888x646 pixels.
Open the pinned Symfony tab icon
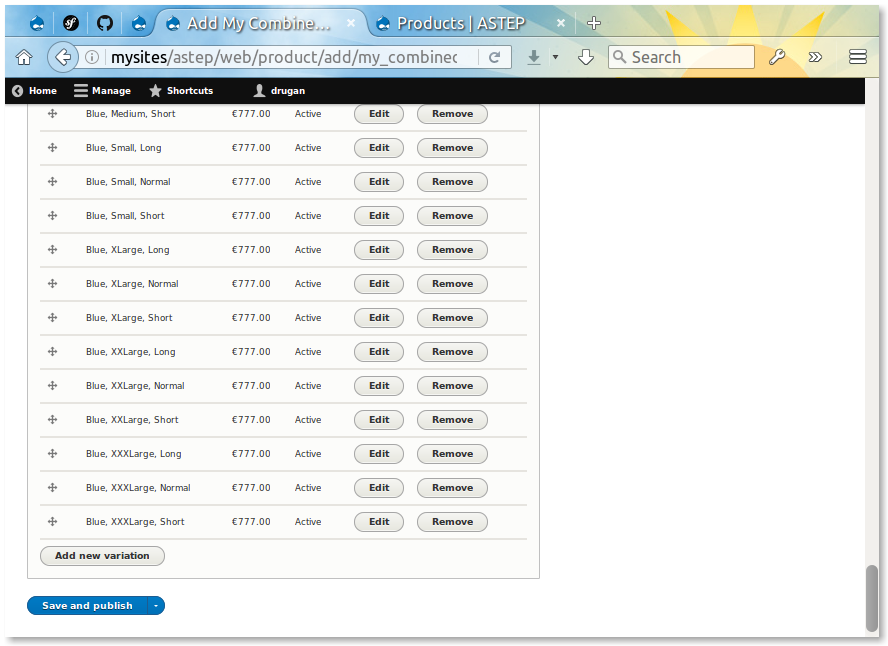[x=71, y=23]
